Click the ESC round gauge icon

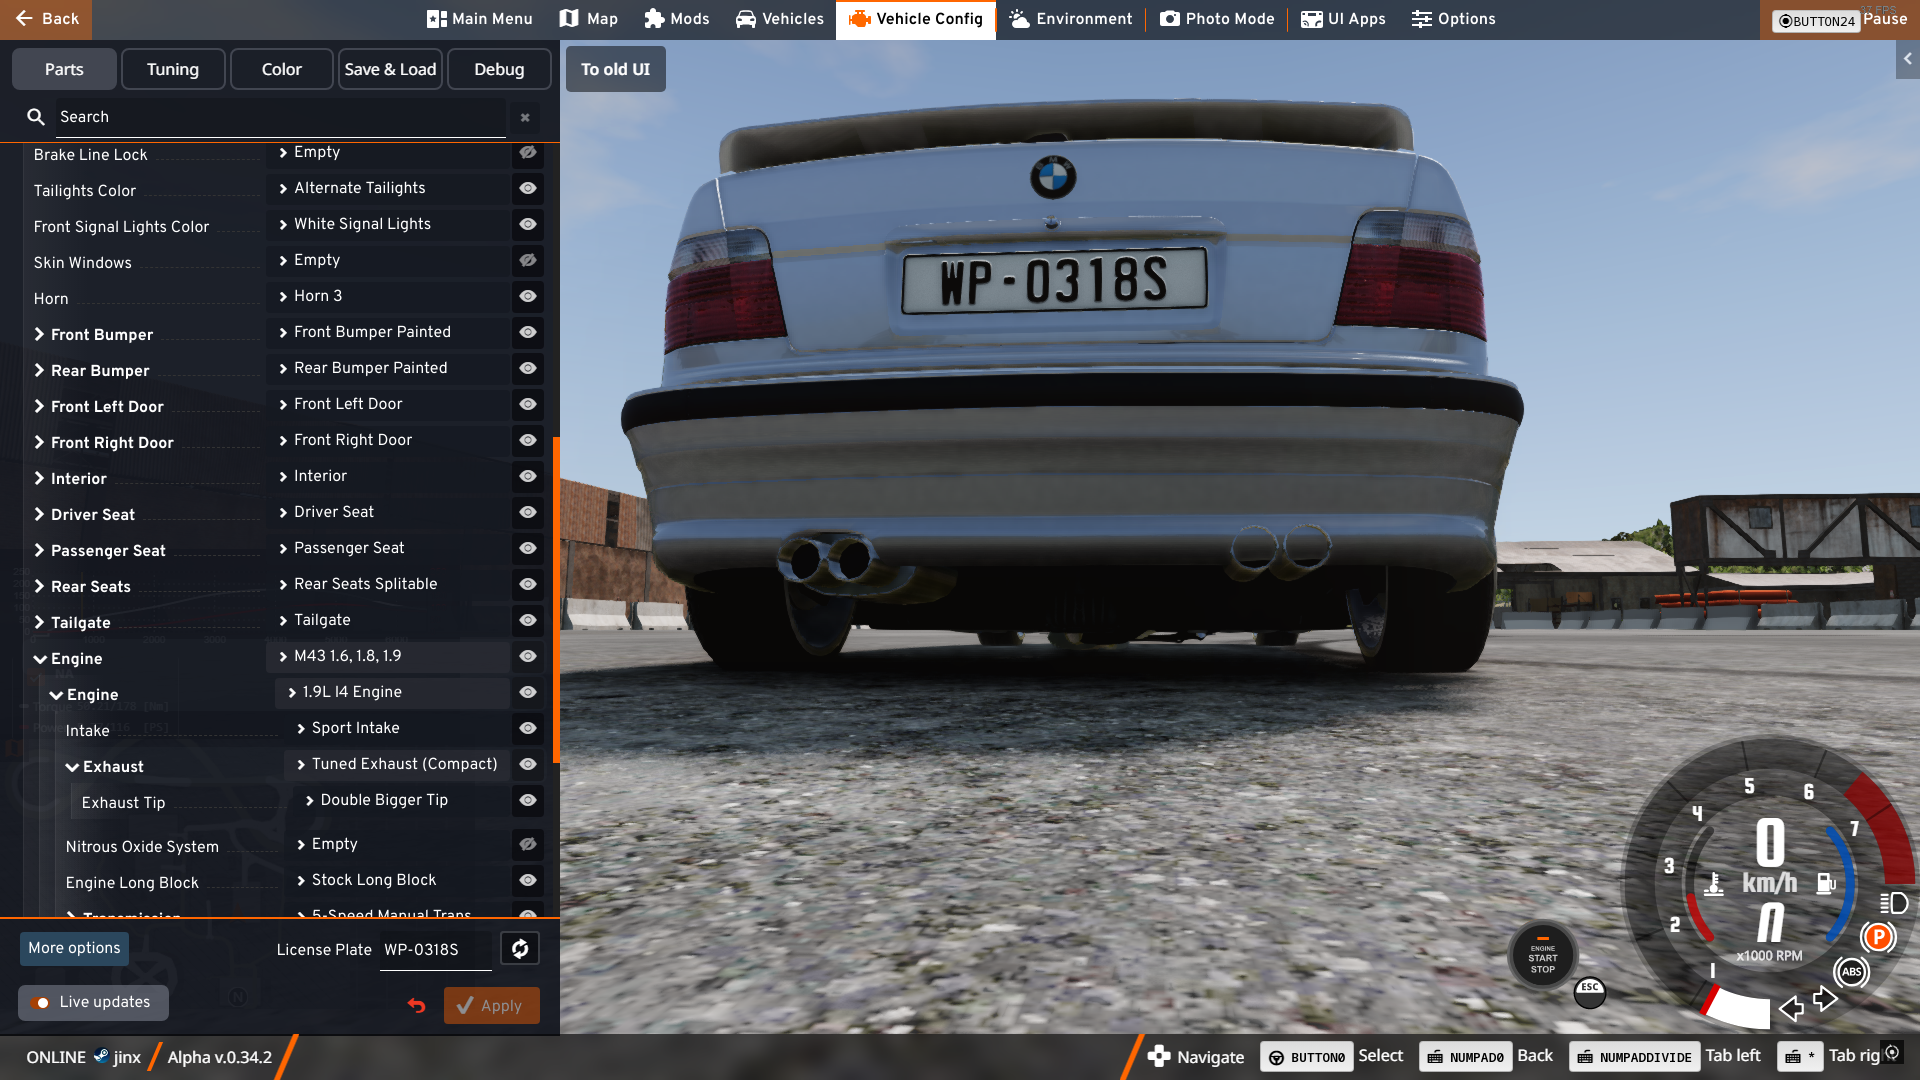1590,992
